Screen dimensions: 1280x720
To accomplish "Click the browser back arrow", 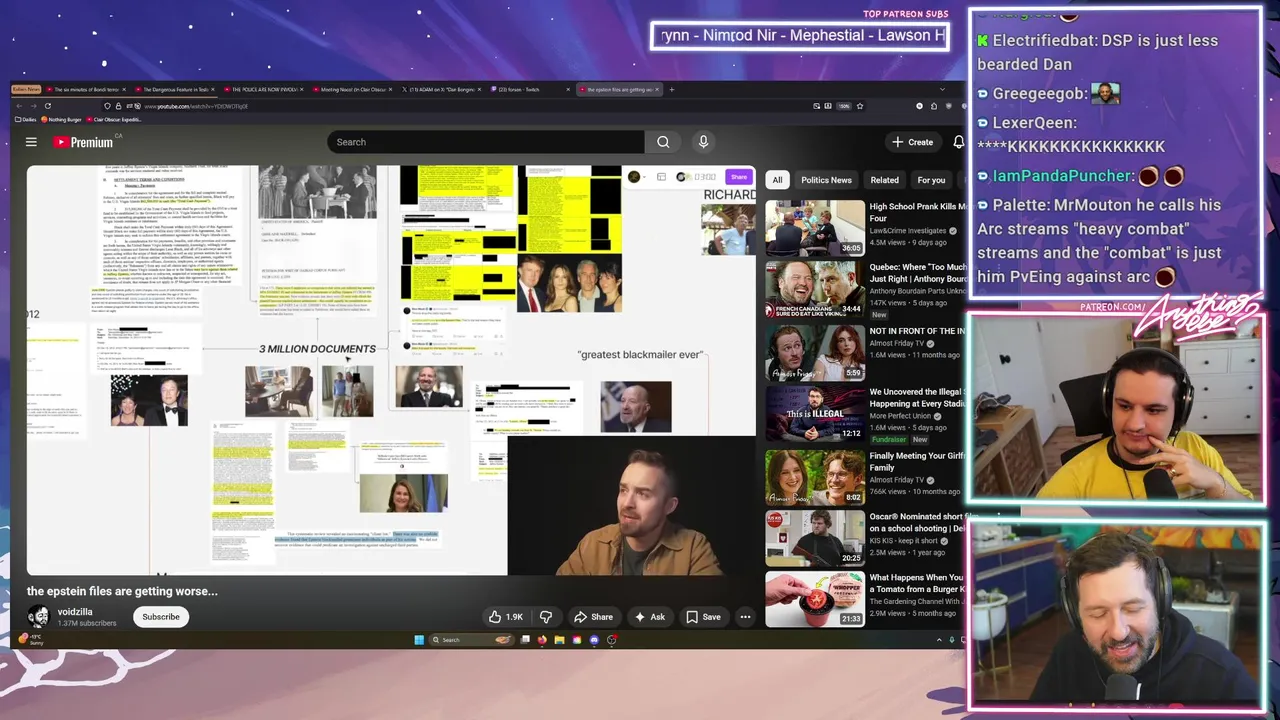I will [19, 106].
